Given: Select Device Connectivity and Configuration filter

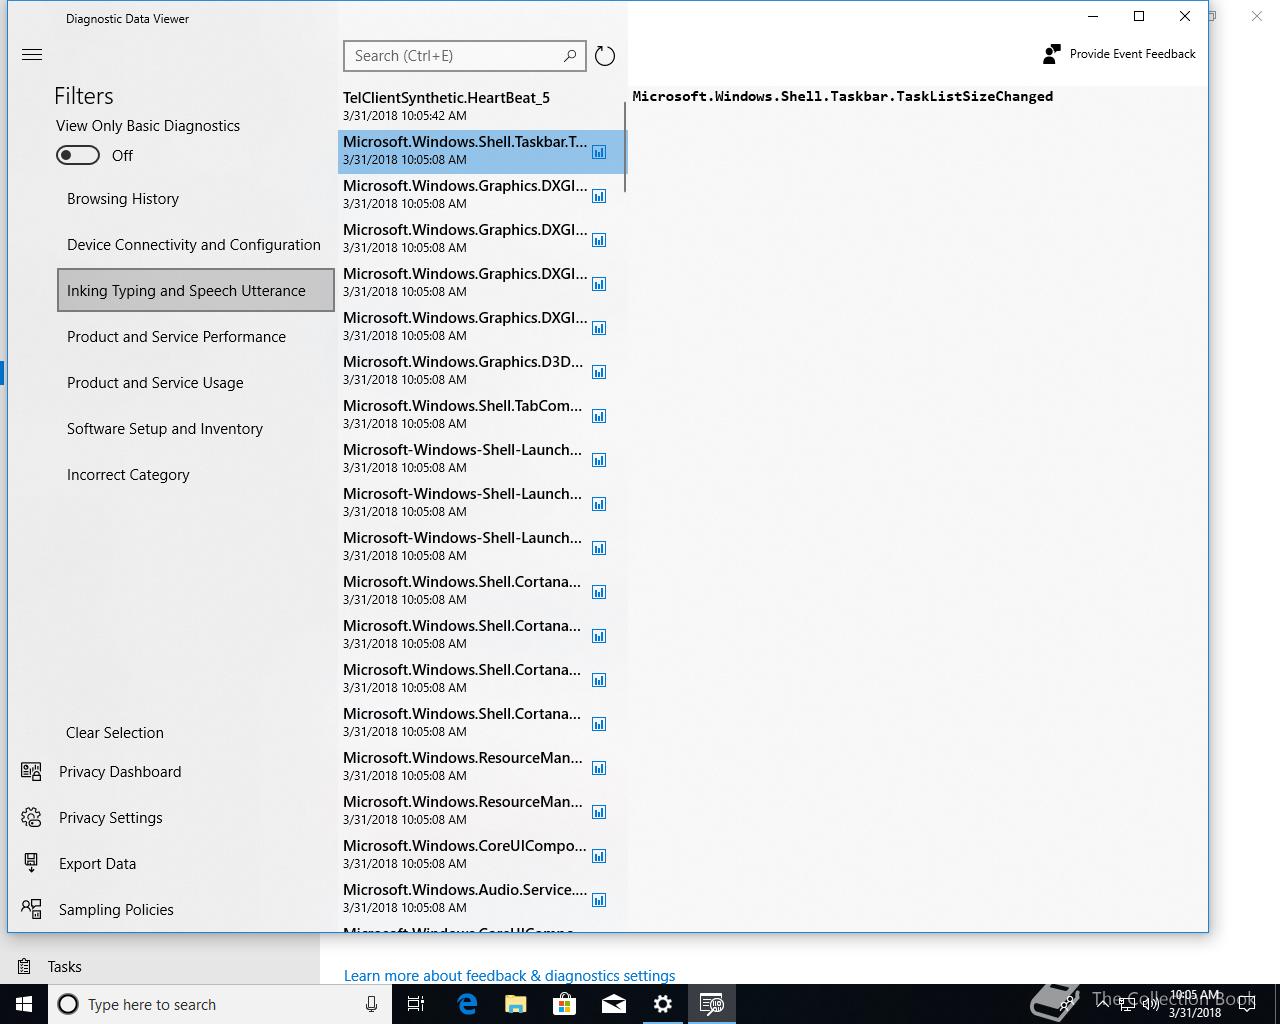Looking at the screenshot, I should [195, 245].
